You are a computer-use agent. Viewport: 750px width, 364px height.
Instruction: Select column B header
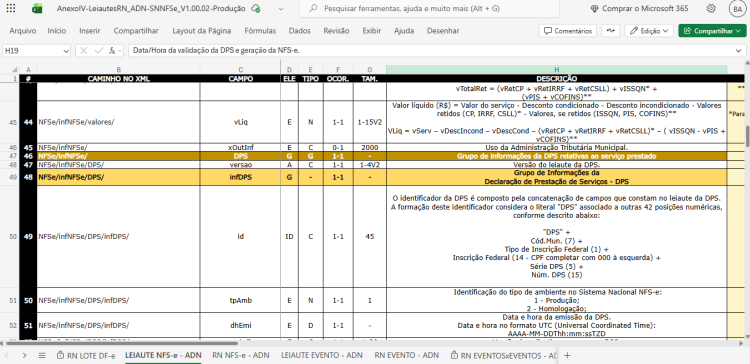tap(119, 70)
